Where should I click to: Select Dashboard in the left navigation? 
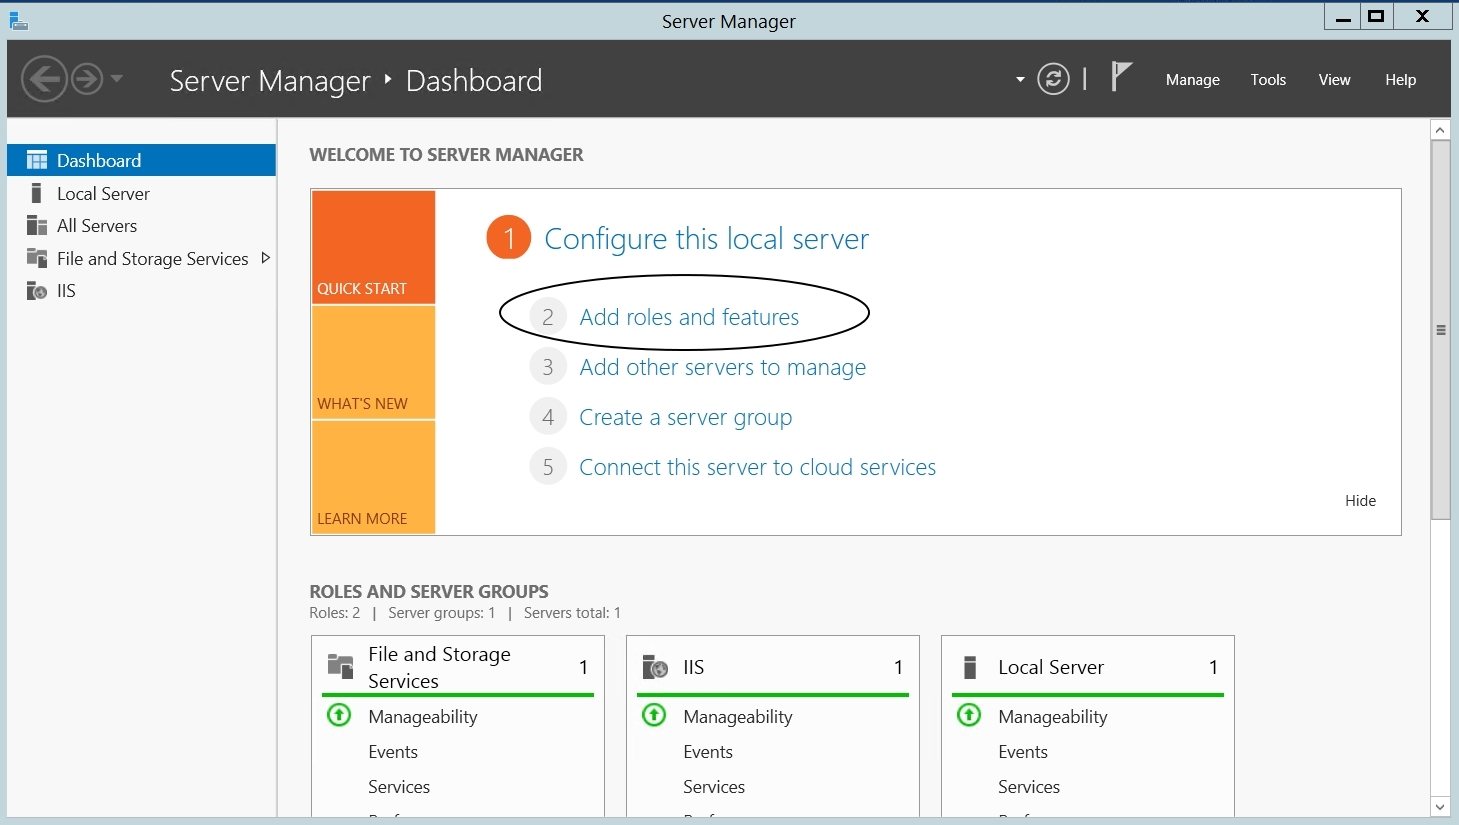pyautogui.click(x=99, y=160)
